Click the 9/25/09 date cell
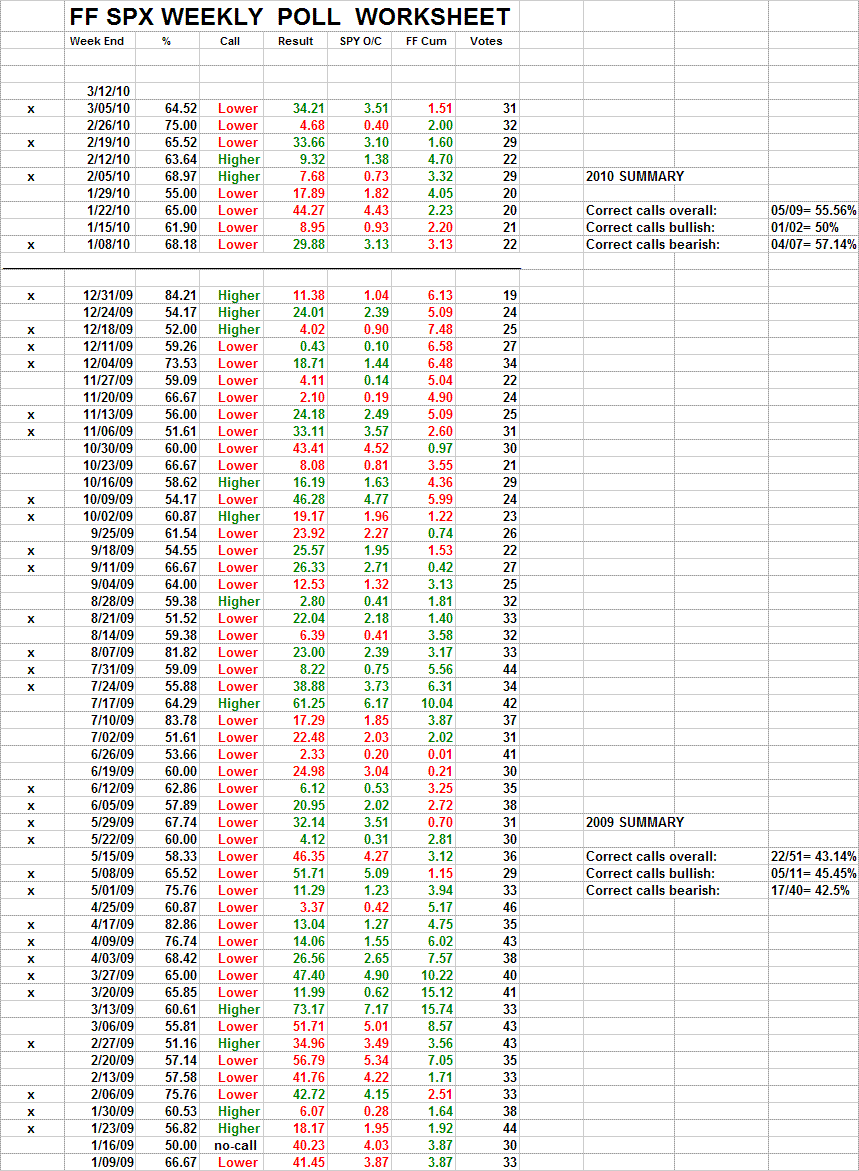 pyautogui.click(x=113, y=533)
